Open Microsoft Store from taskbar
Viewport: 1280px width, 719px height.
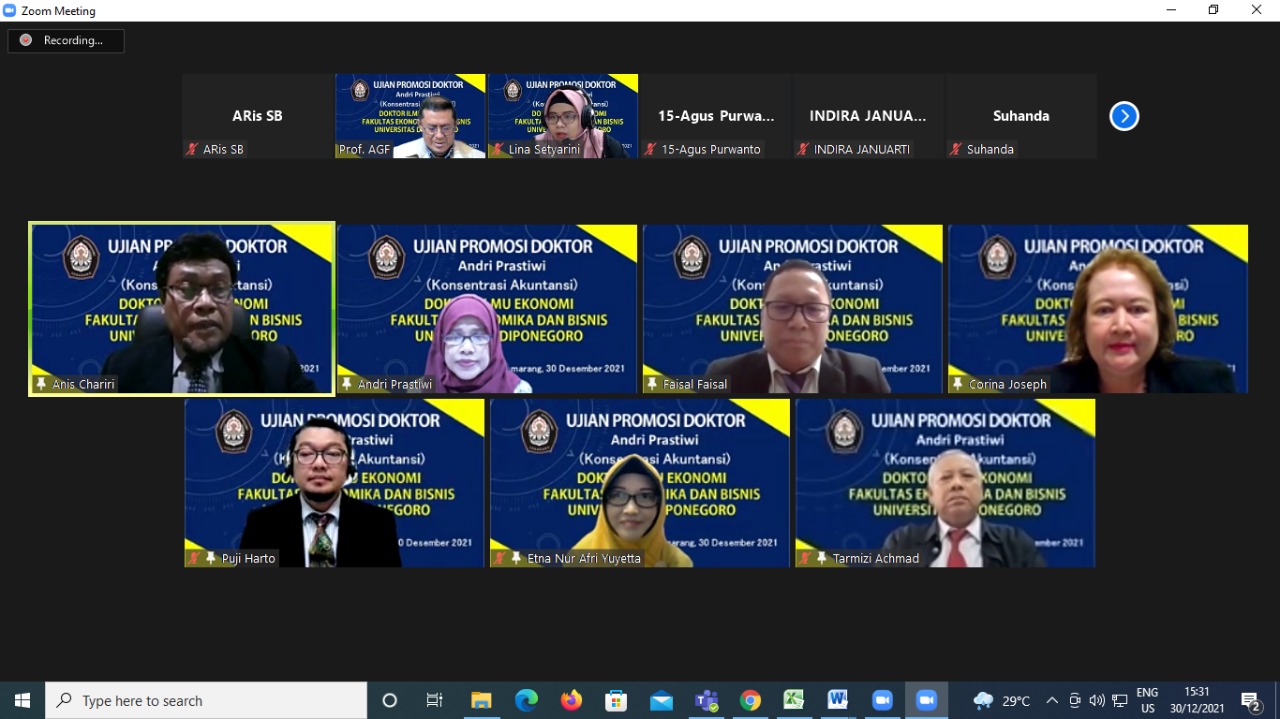click(616, 700)
